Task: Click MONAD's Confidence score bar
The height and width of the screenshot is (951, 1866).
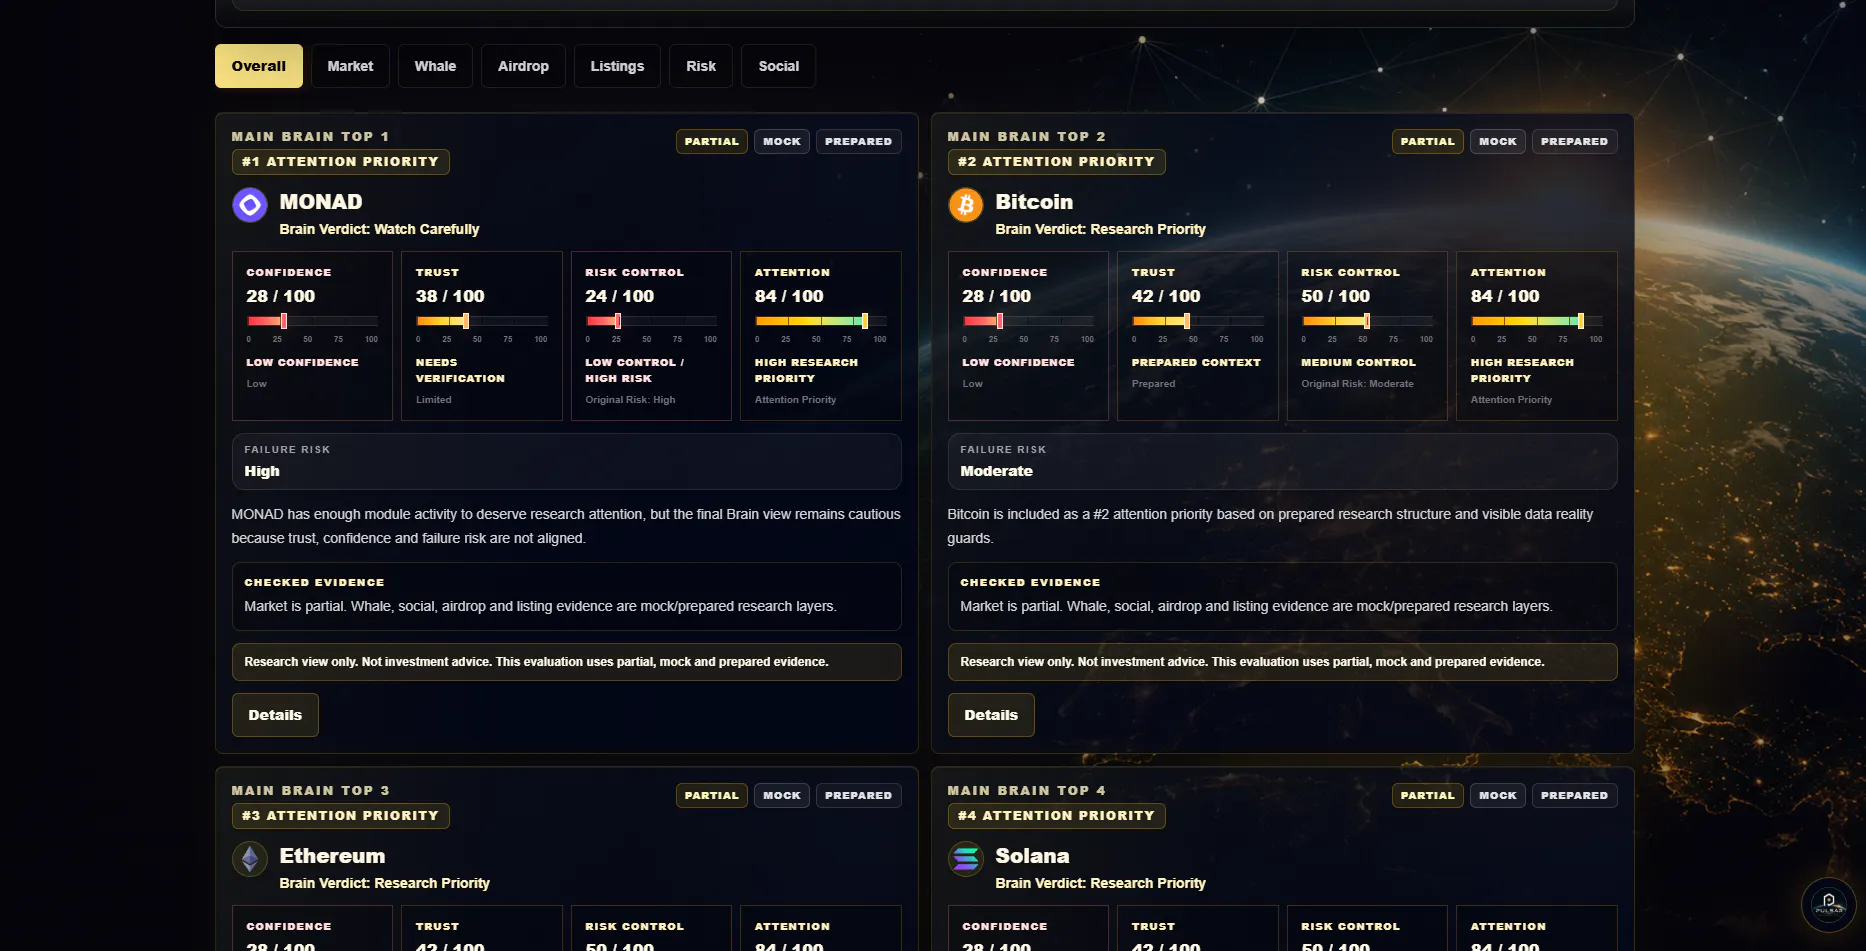Action: tap(312, 321)
